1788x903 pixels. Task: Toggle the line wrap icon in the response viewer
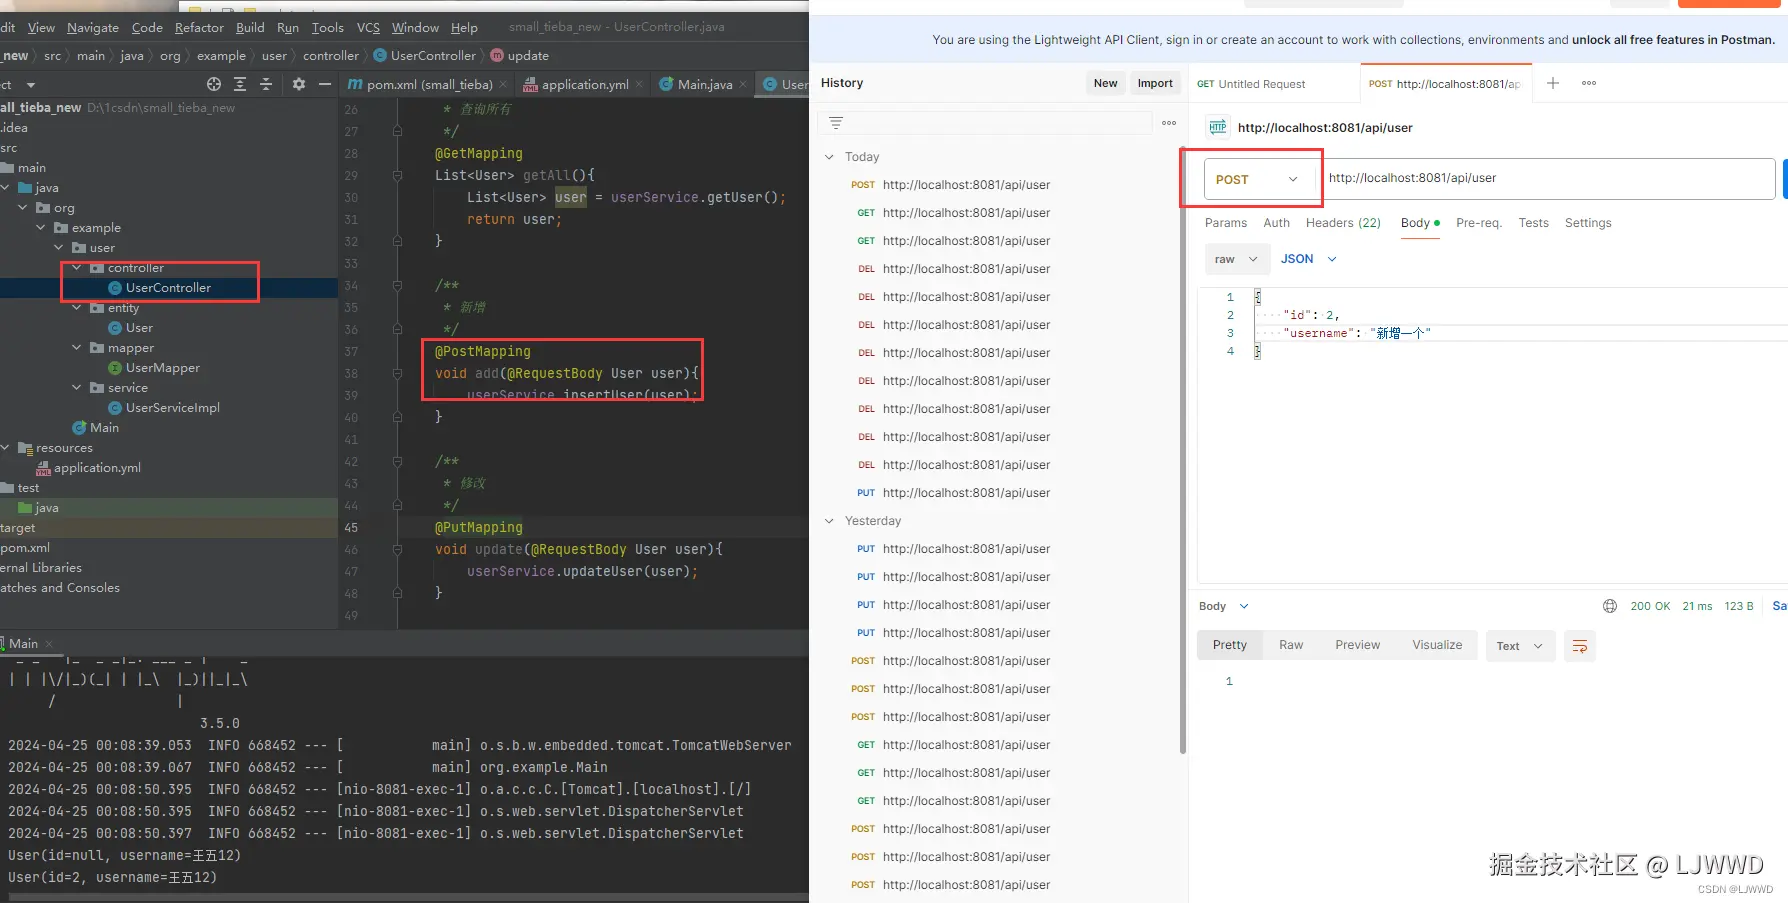(1580, 646)
